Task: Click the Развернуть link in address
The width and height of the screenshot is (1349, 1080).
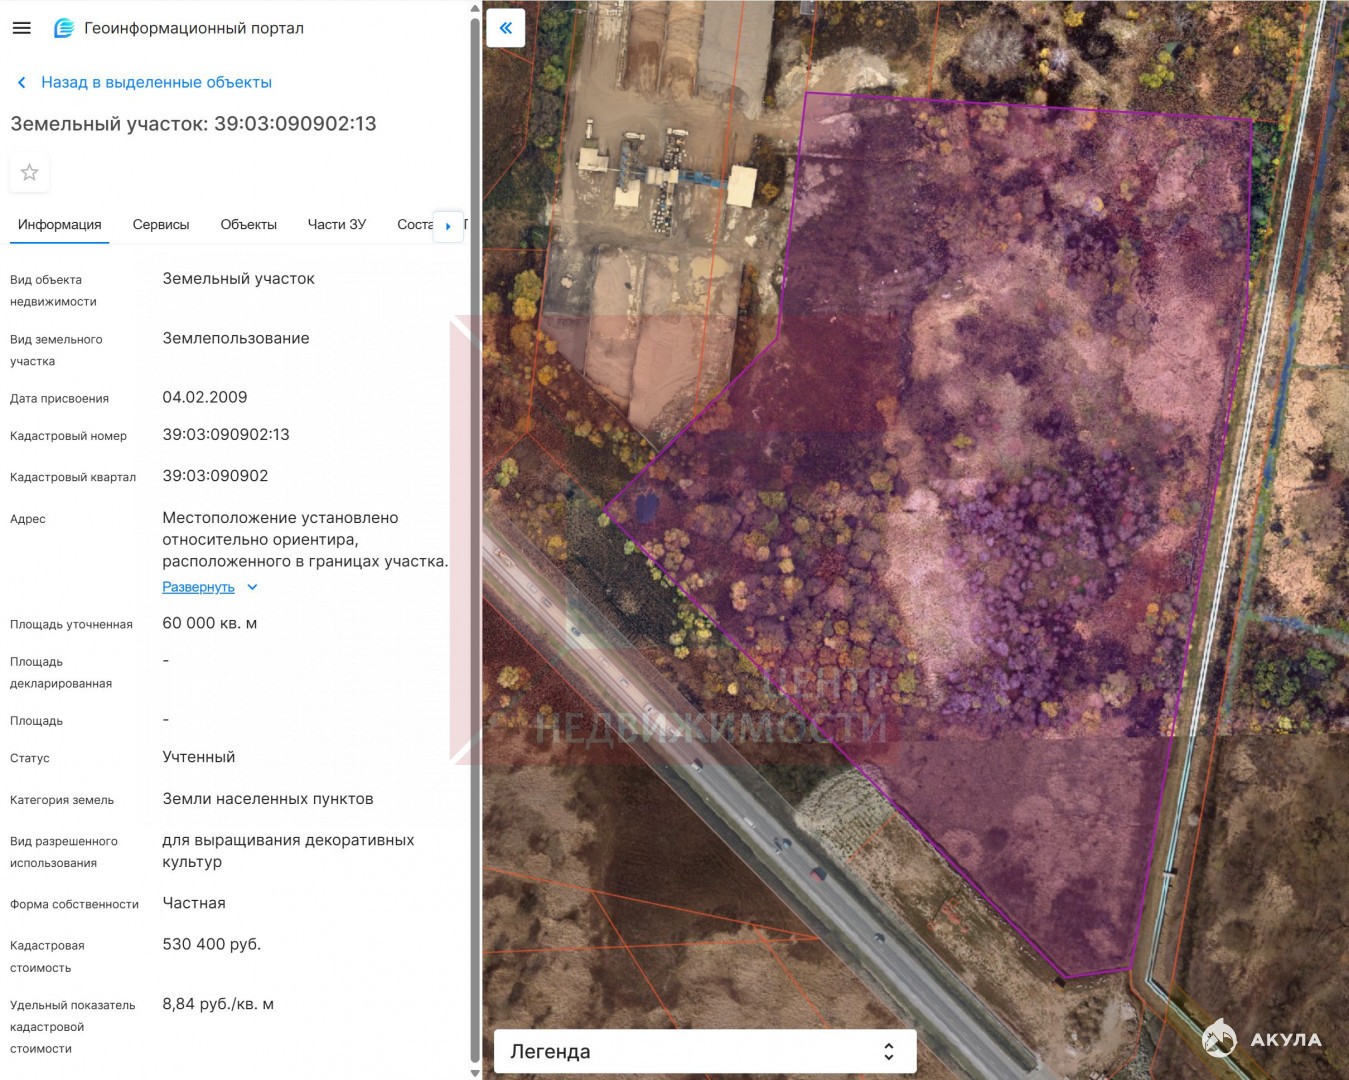Action: point(198,587)
